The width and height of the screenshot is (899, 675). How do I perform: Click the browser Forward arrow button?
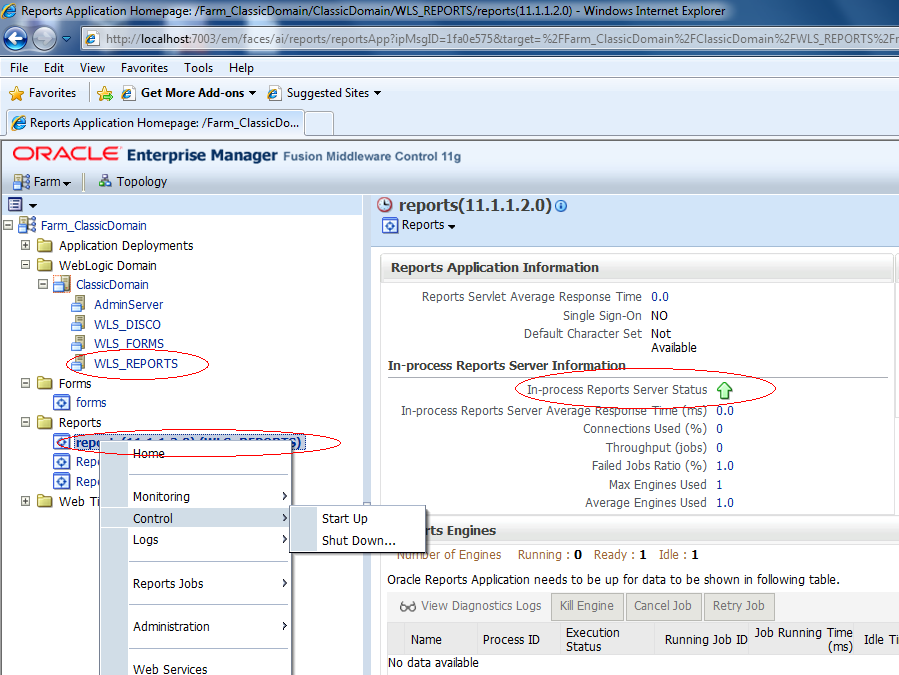(44, 39)
